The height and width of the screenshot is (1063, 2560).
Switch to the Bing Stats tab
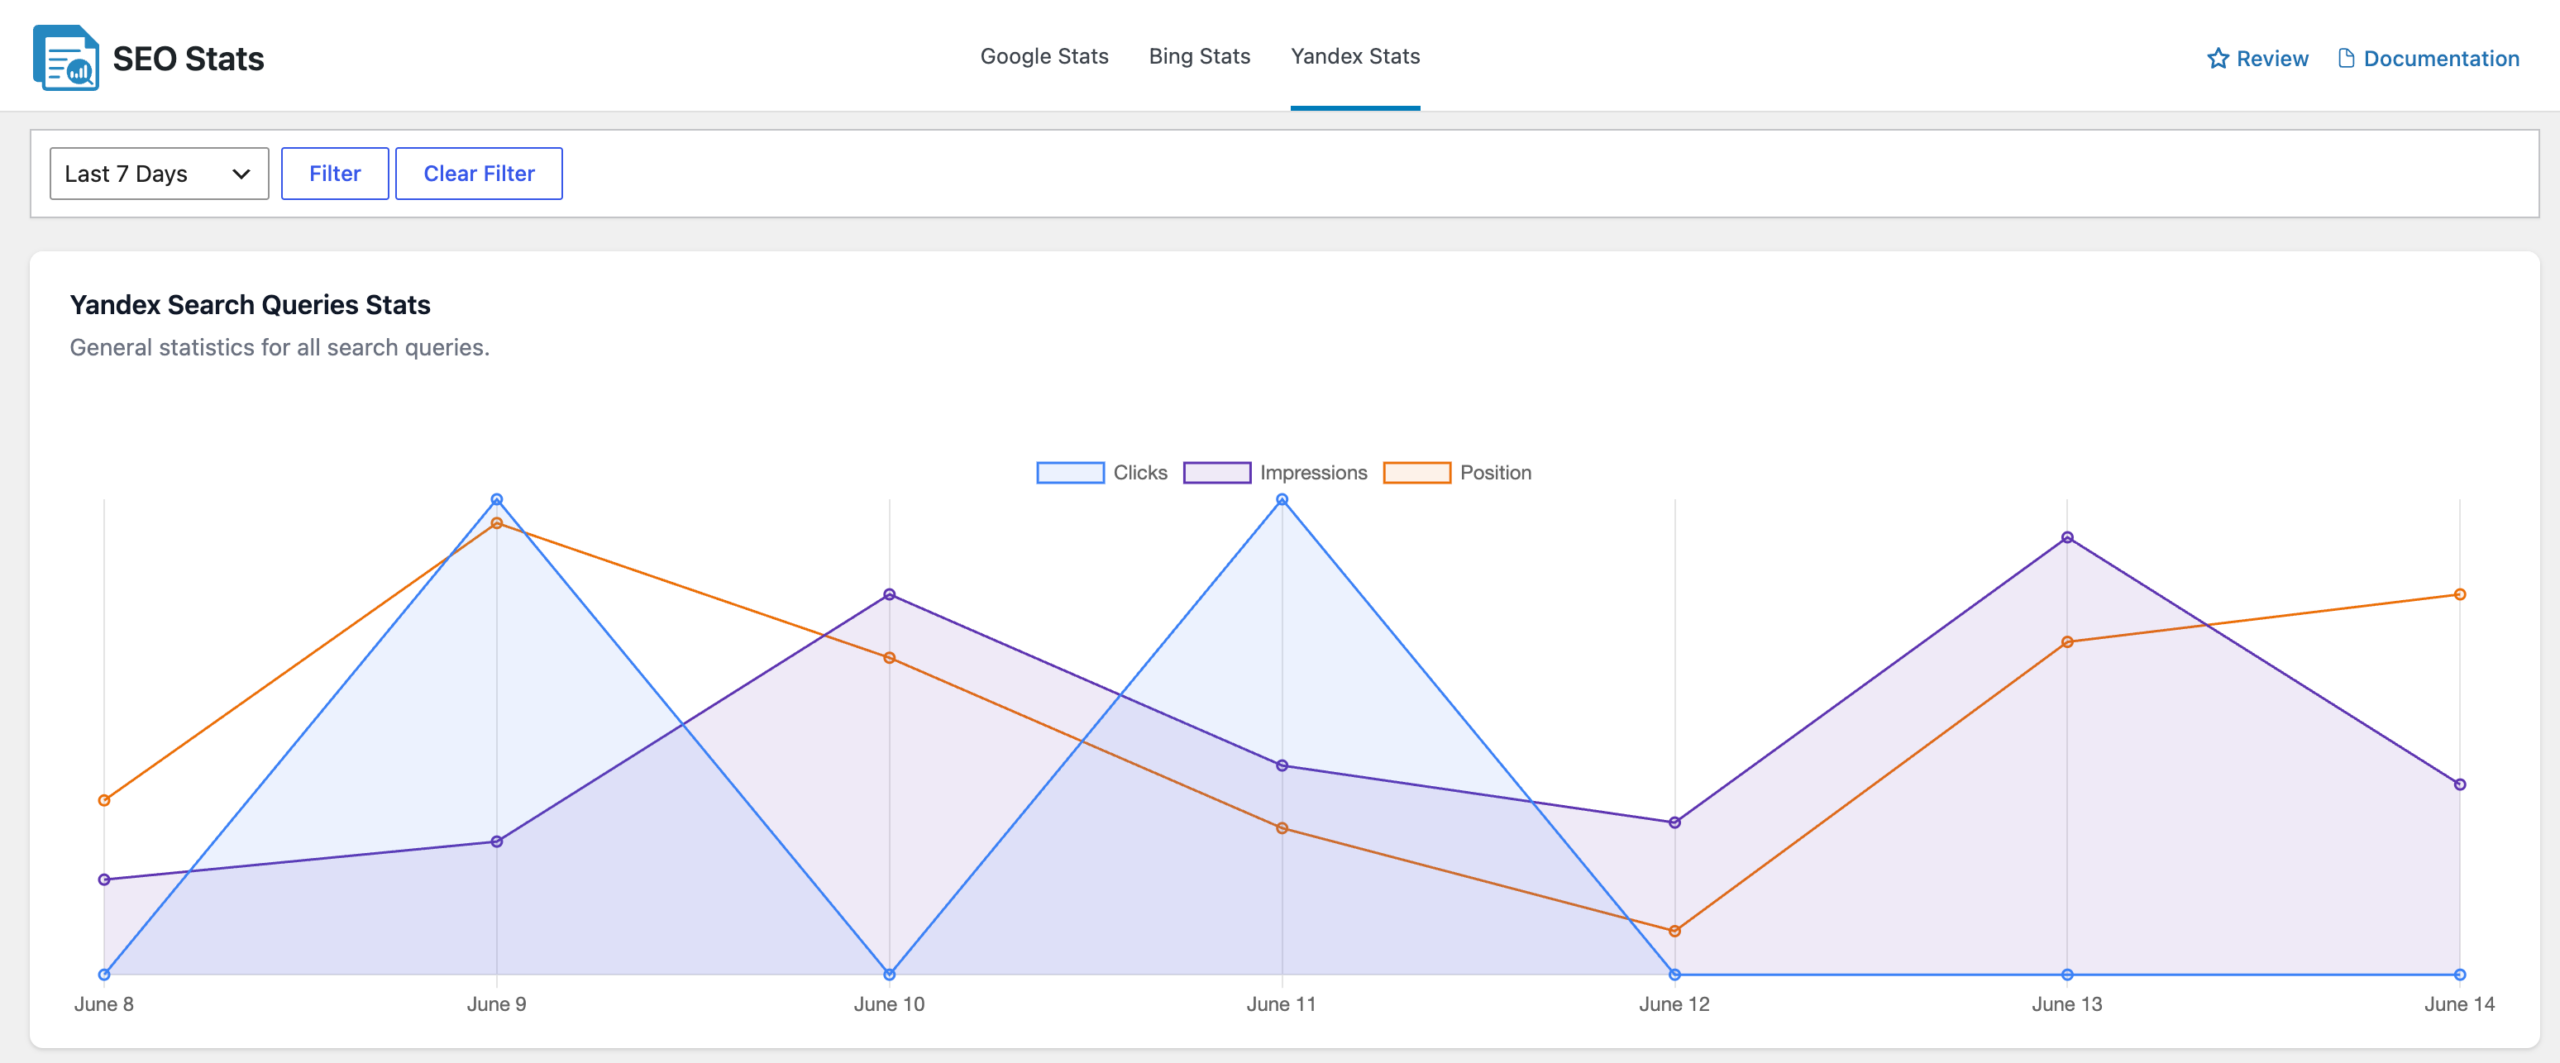(x=1199, y=56)
